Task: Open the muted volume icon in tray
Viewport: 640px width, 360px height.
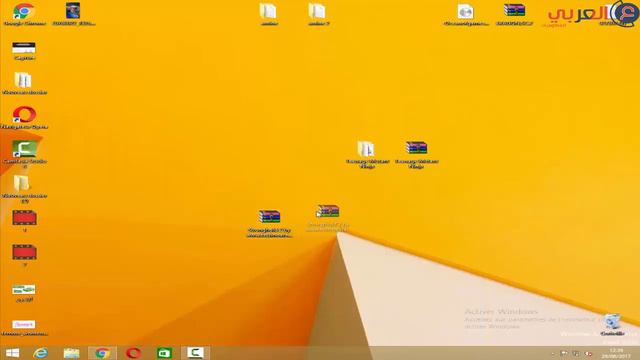Action: [588, 353]
